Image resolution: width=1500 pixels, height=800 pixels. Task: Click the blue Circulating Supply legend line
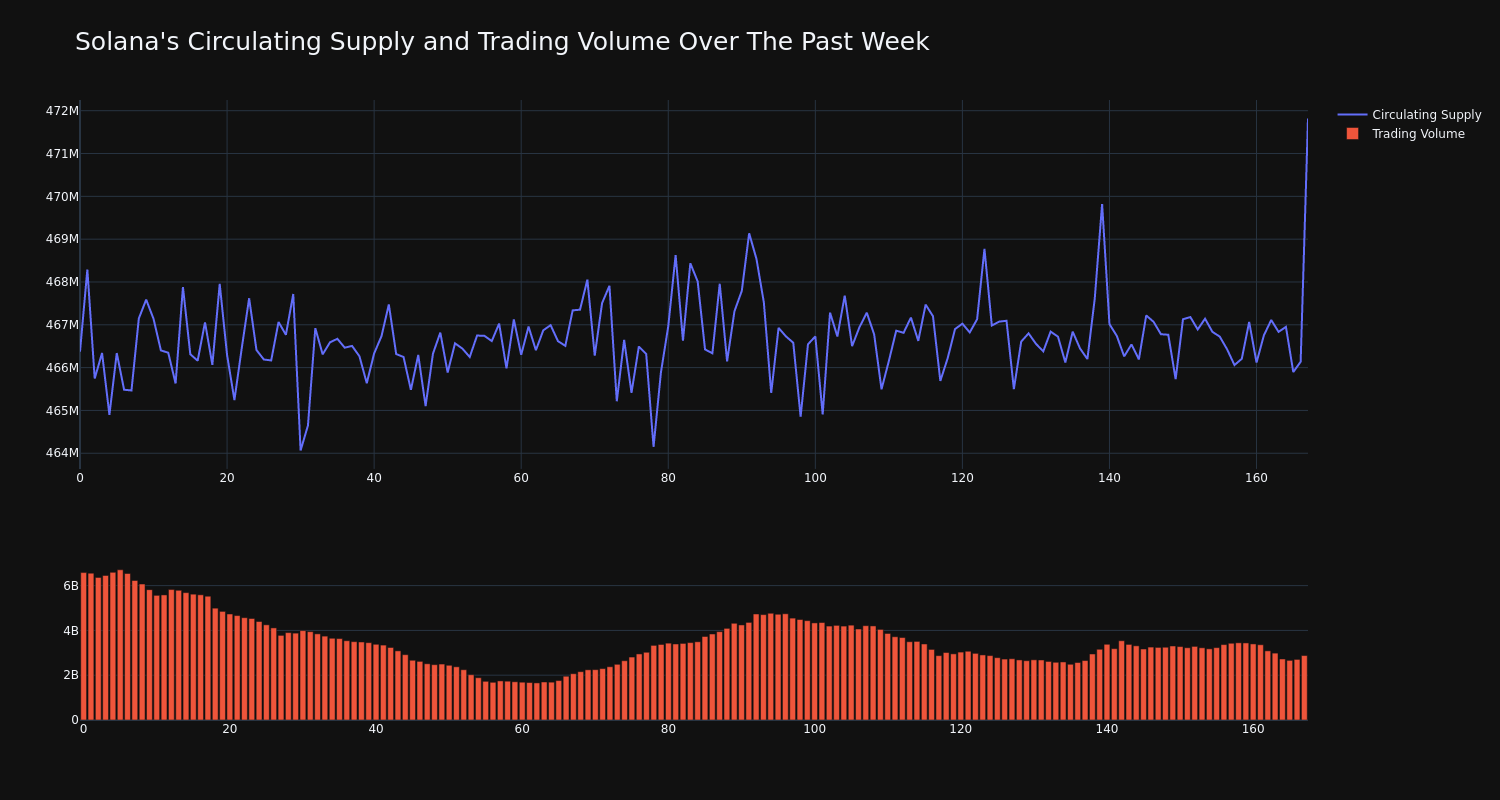coord(1352,115)
